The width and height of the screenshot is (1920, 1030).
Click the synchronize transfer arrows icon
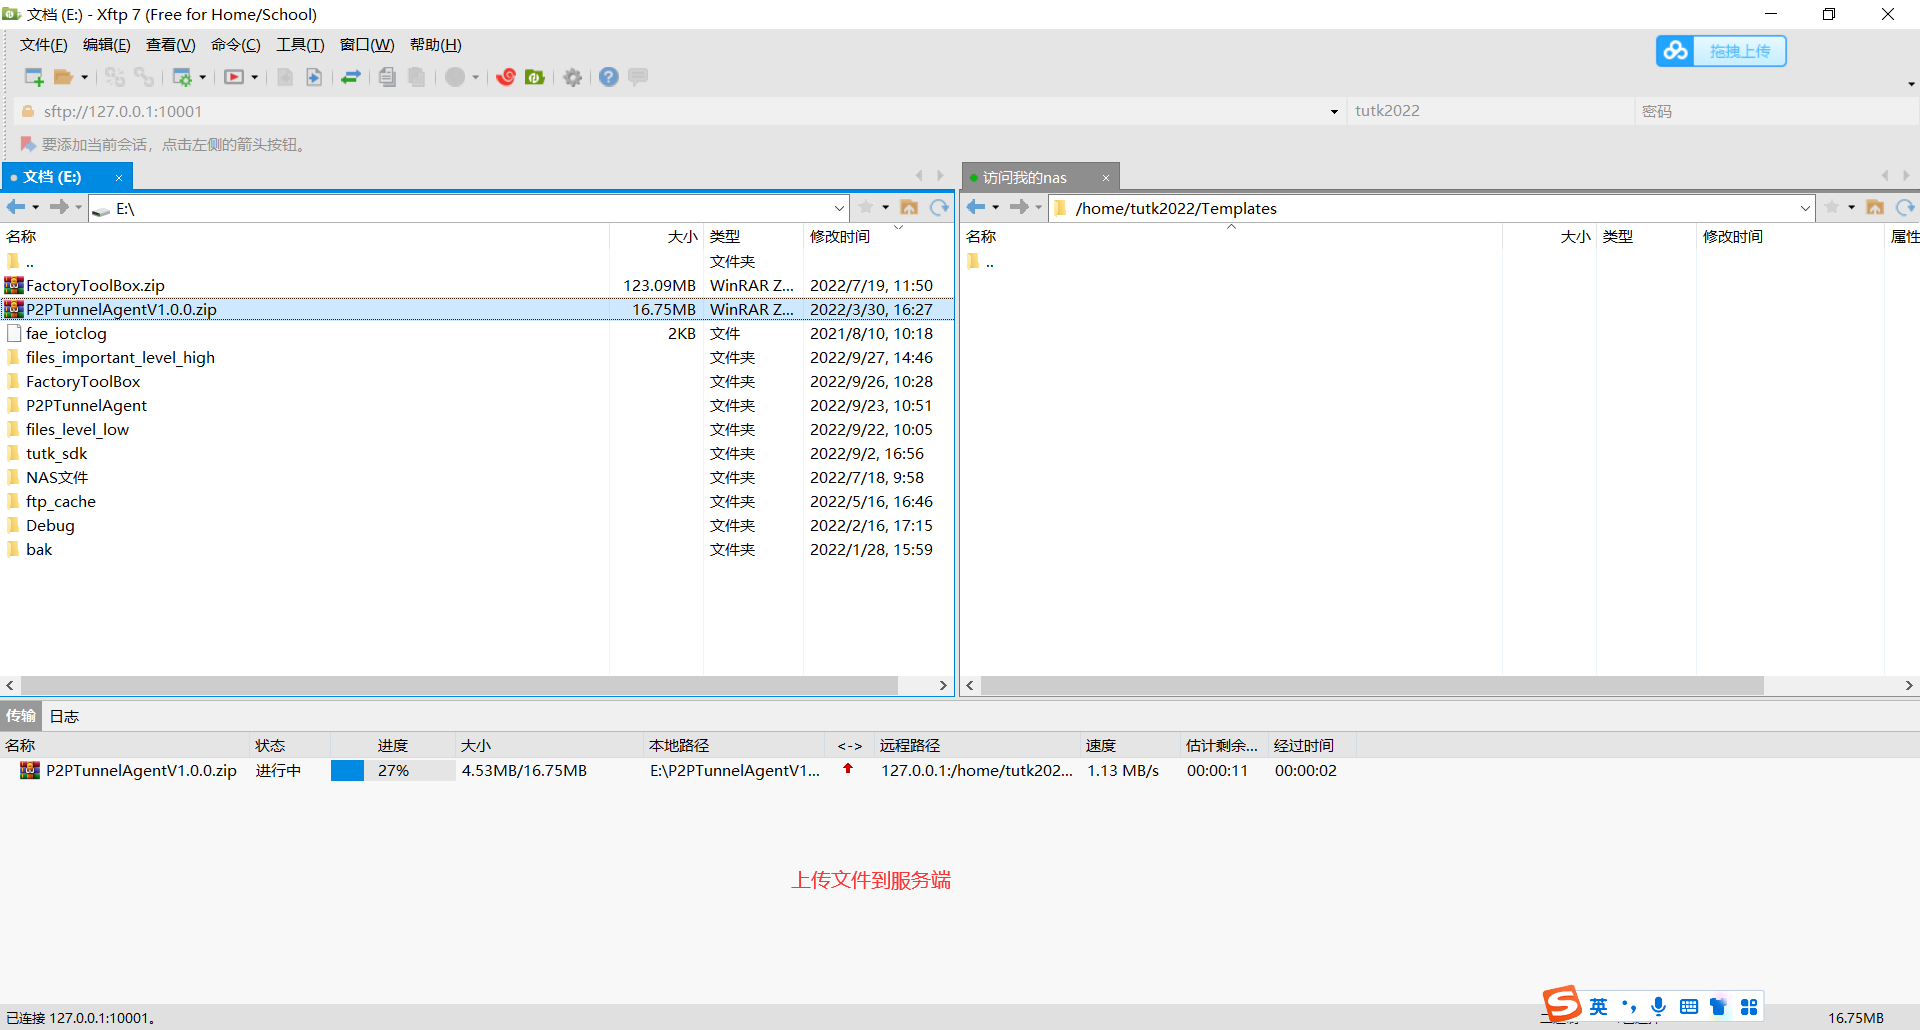[x=351, y=77]
